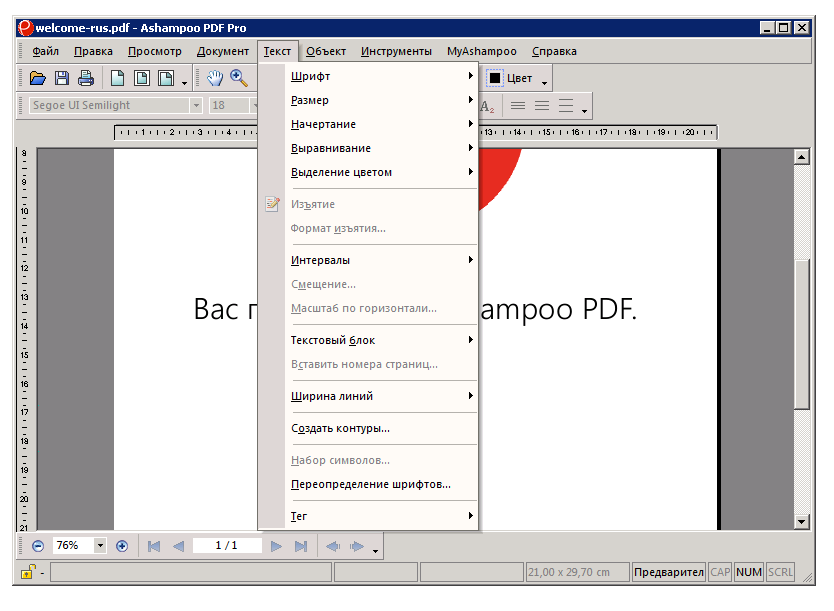Click the security lock icon in status bar
Viewport: 834px width, 611px height.
pos(28,572)
